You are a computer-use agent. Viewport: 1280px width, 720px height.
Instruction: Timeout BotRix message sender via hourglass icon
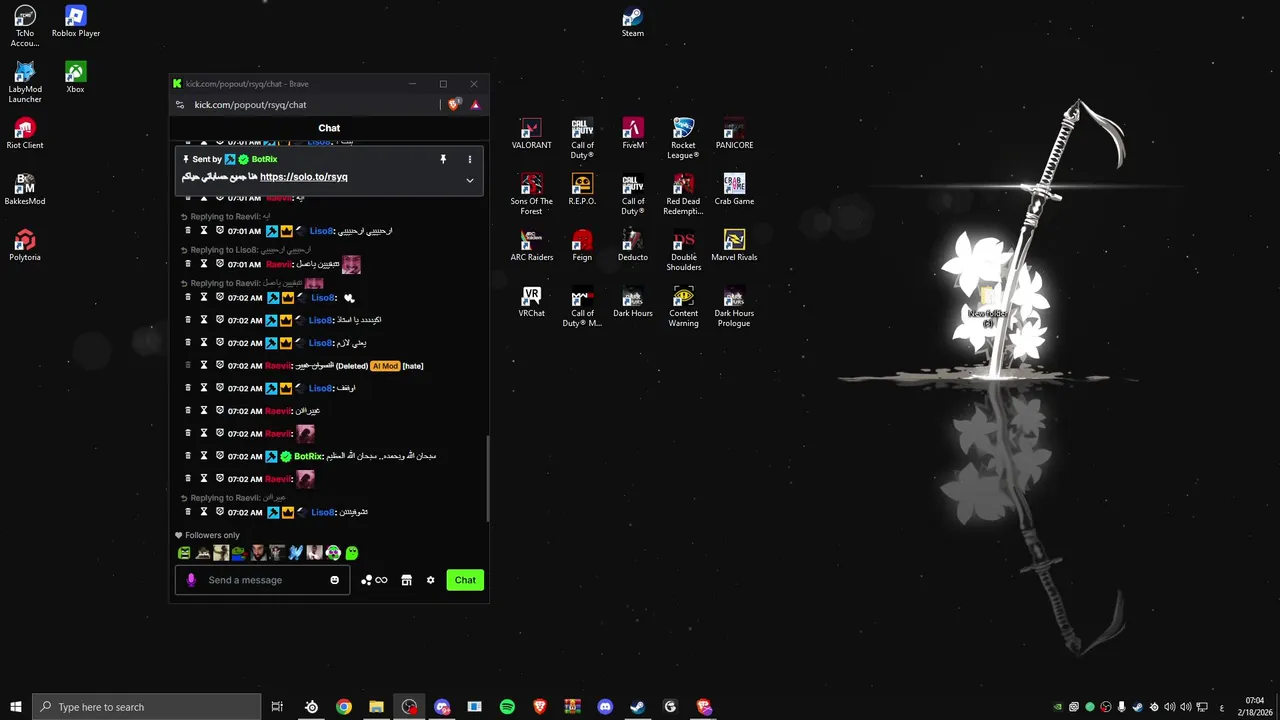204,456
